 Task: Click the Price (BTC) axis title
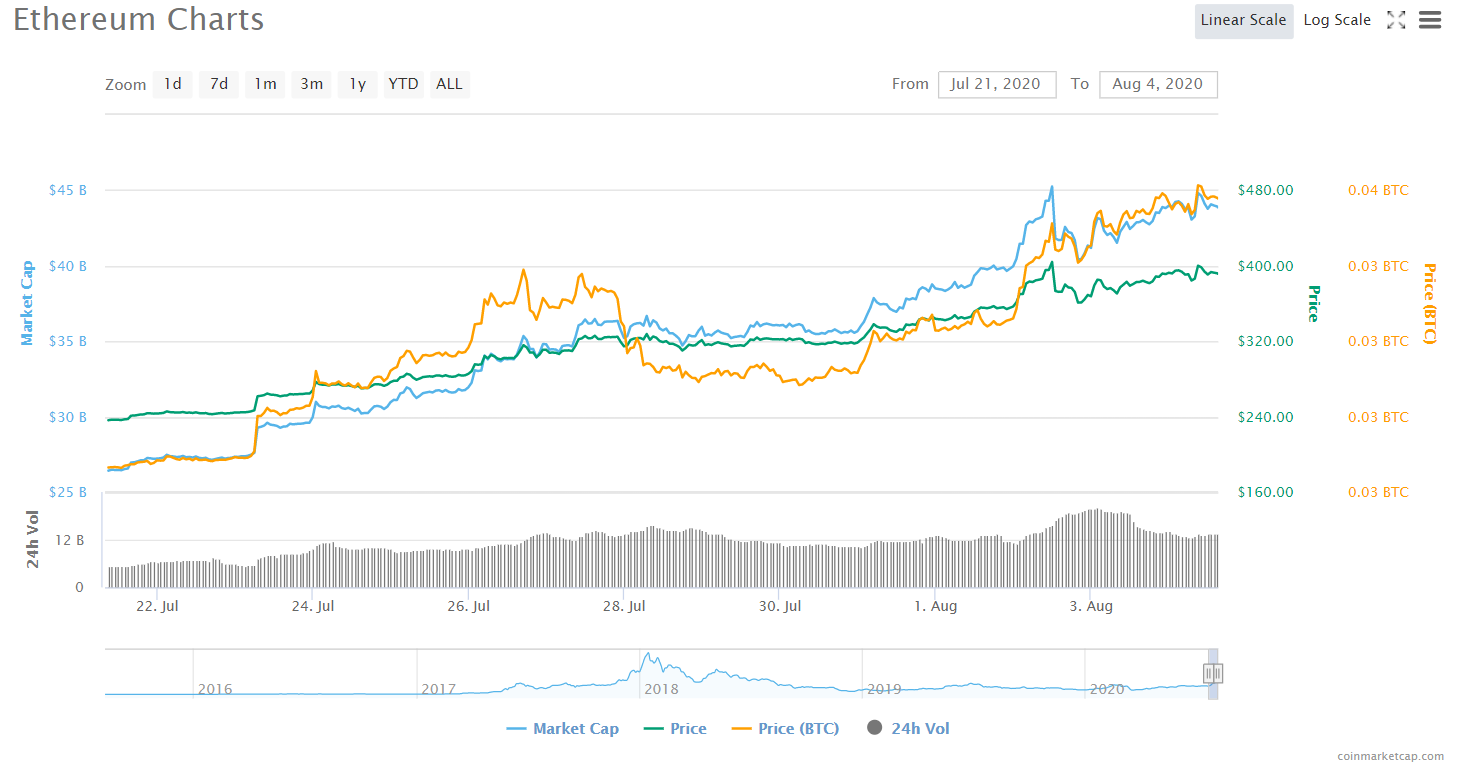(1429, 303)
